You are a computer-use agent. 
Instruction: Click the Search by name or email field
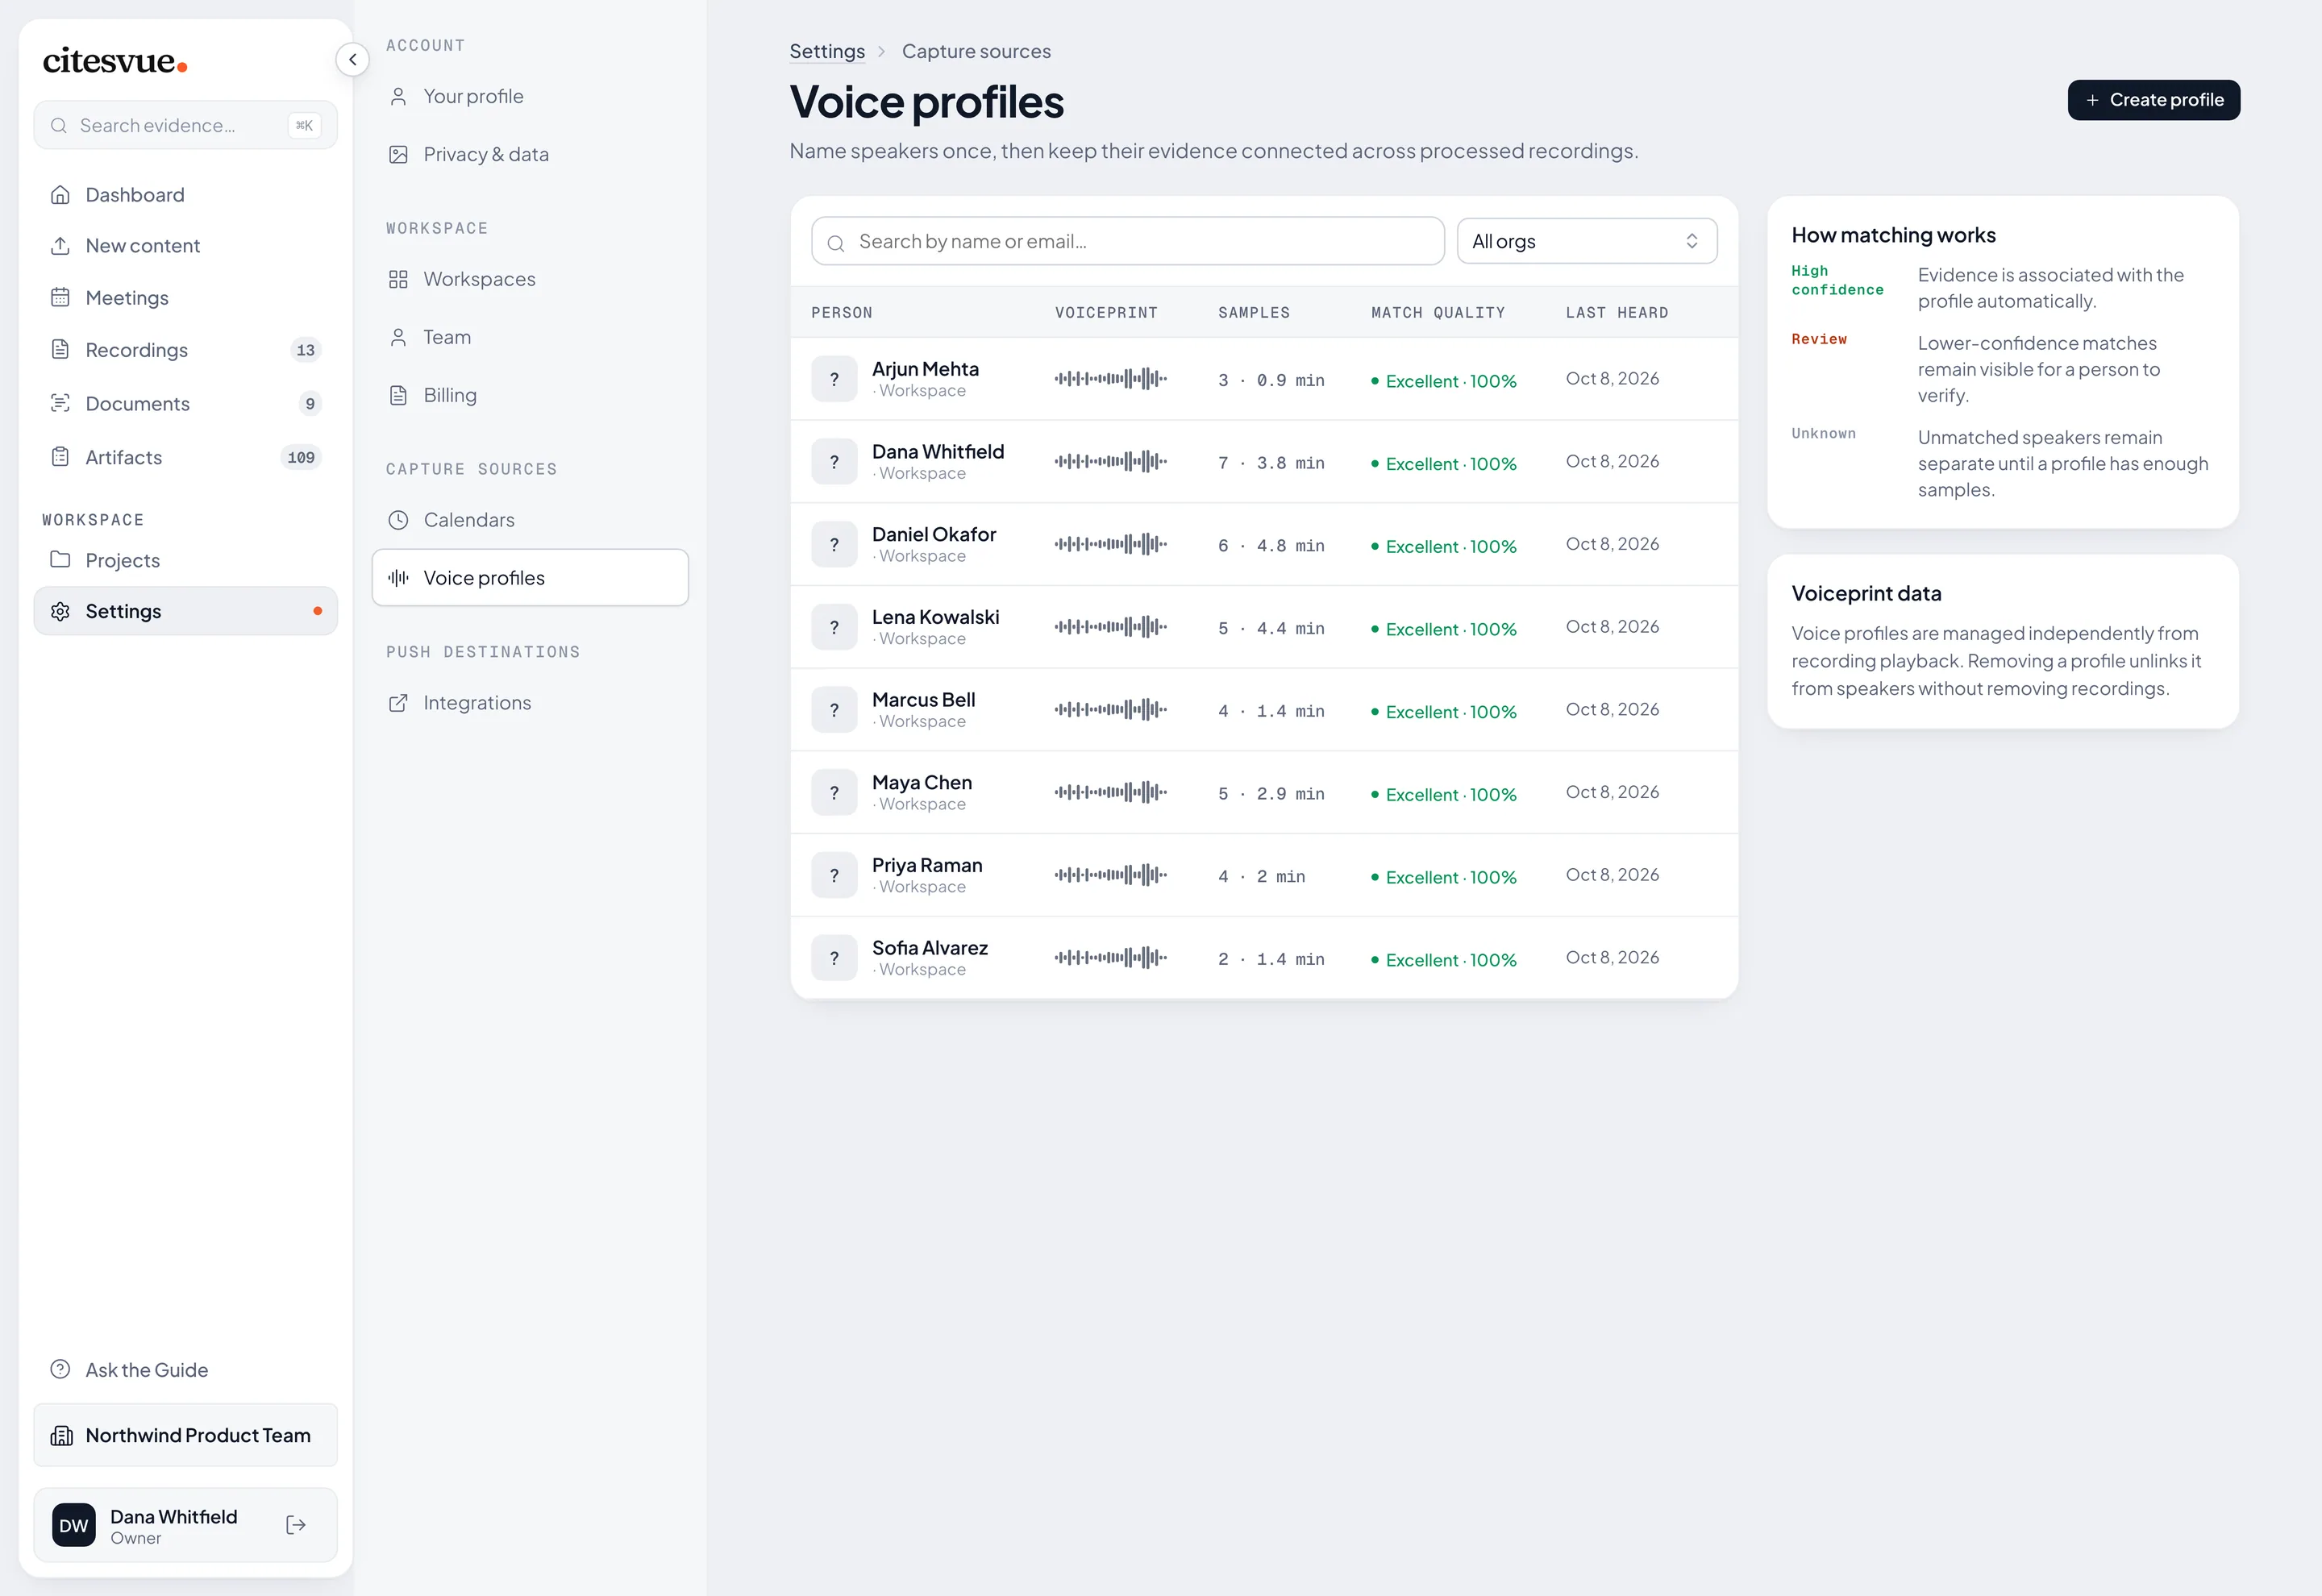[1127, 241]
